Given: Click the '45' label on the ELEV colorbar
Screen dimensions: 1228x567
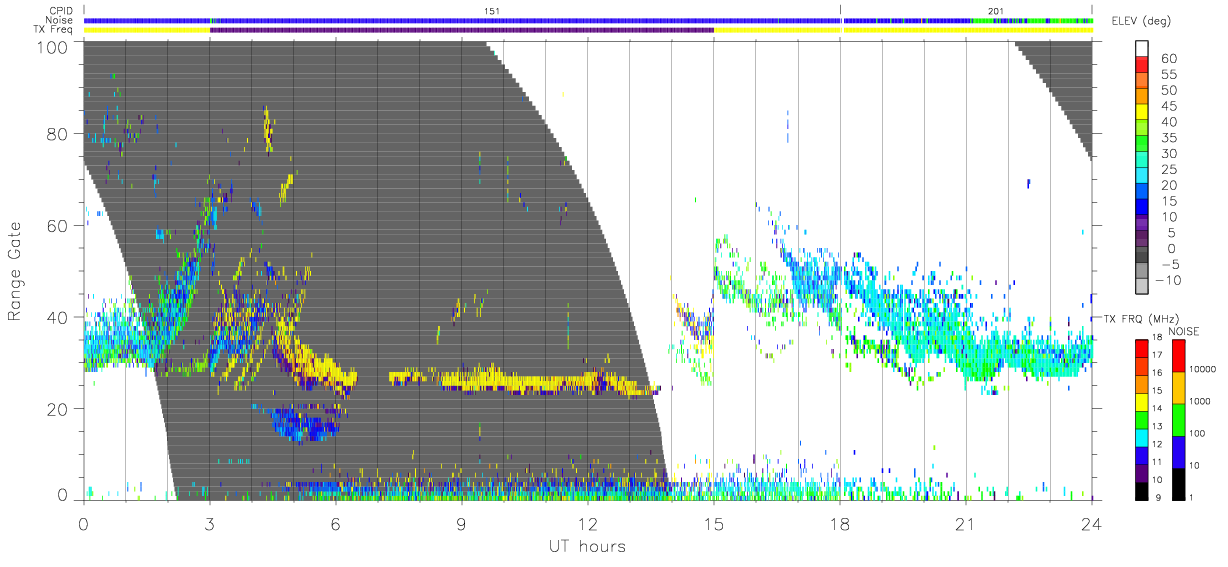Looking at the screenshot, I should [x=1167, y=105].
